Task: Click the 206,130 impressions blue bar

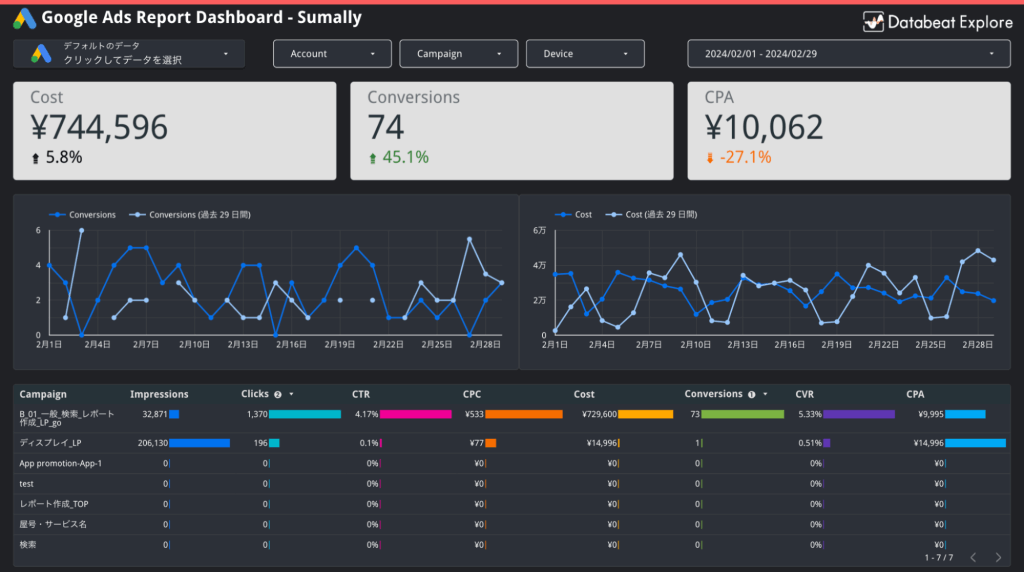Action: click(200, 443)
